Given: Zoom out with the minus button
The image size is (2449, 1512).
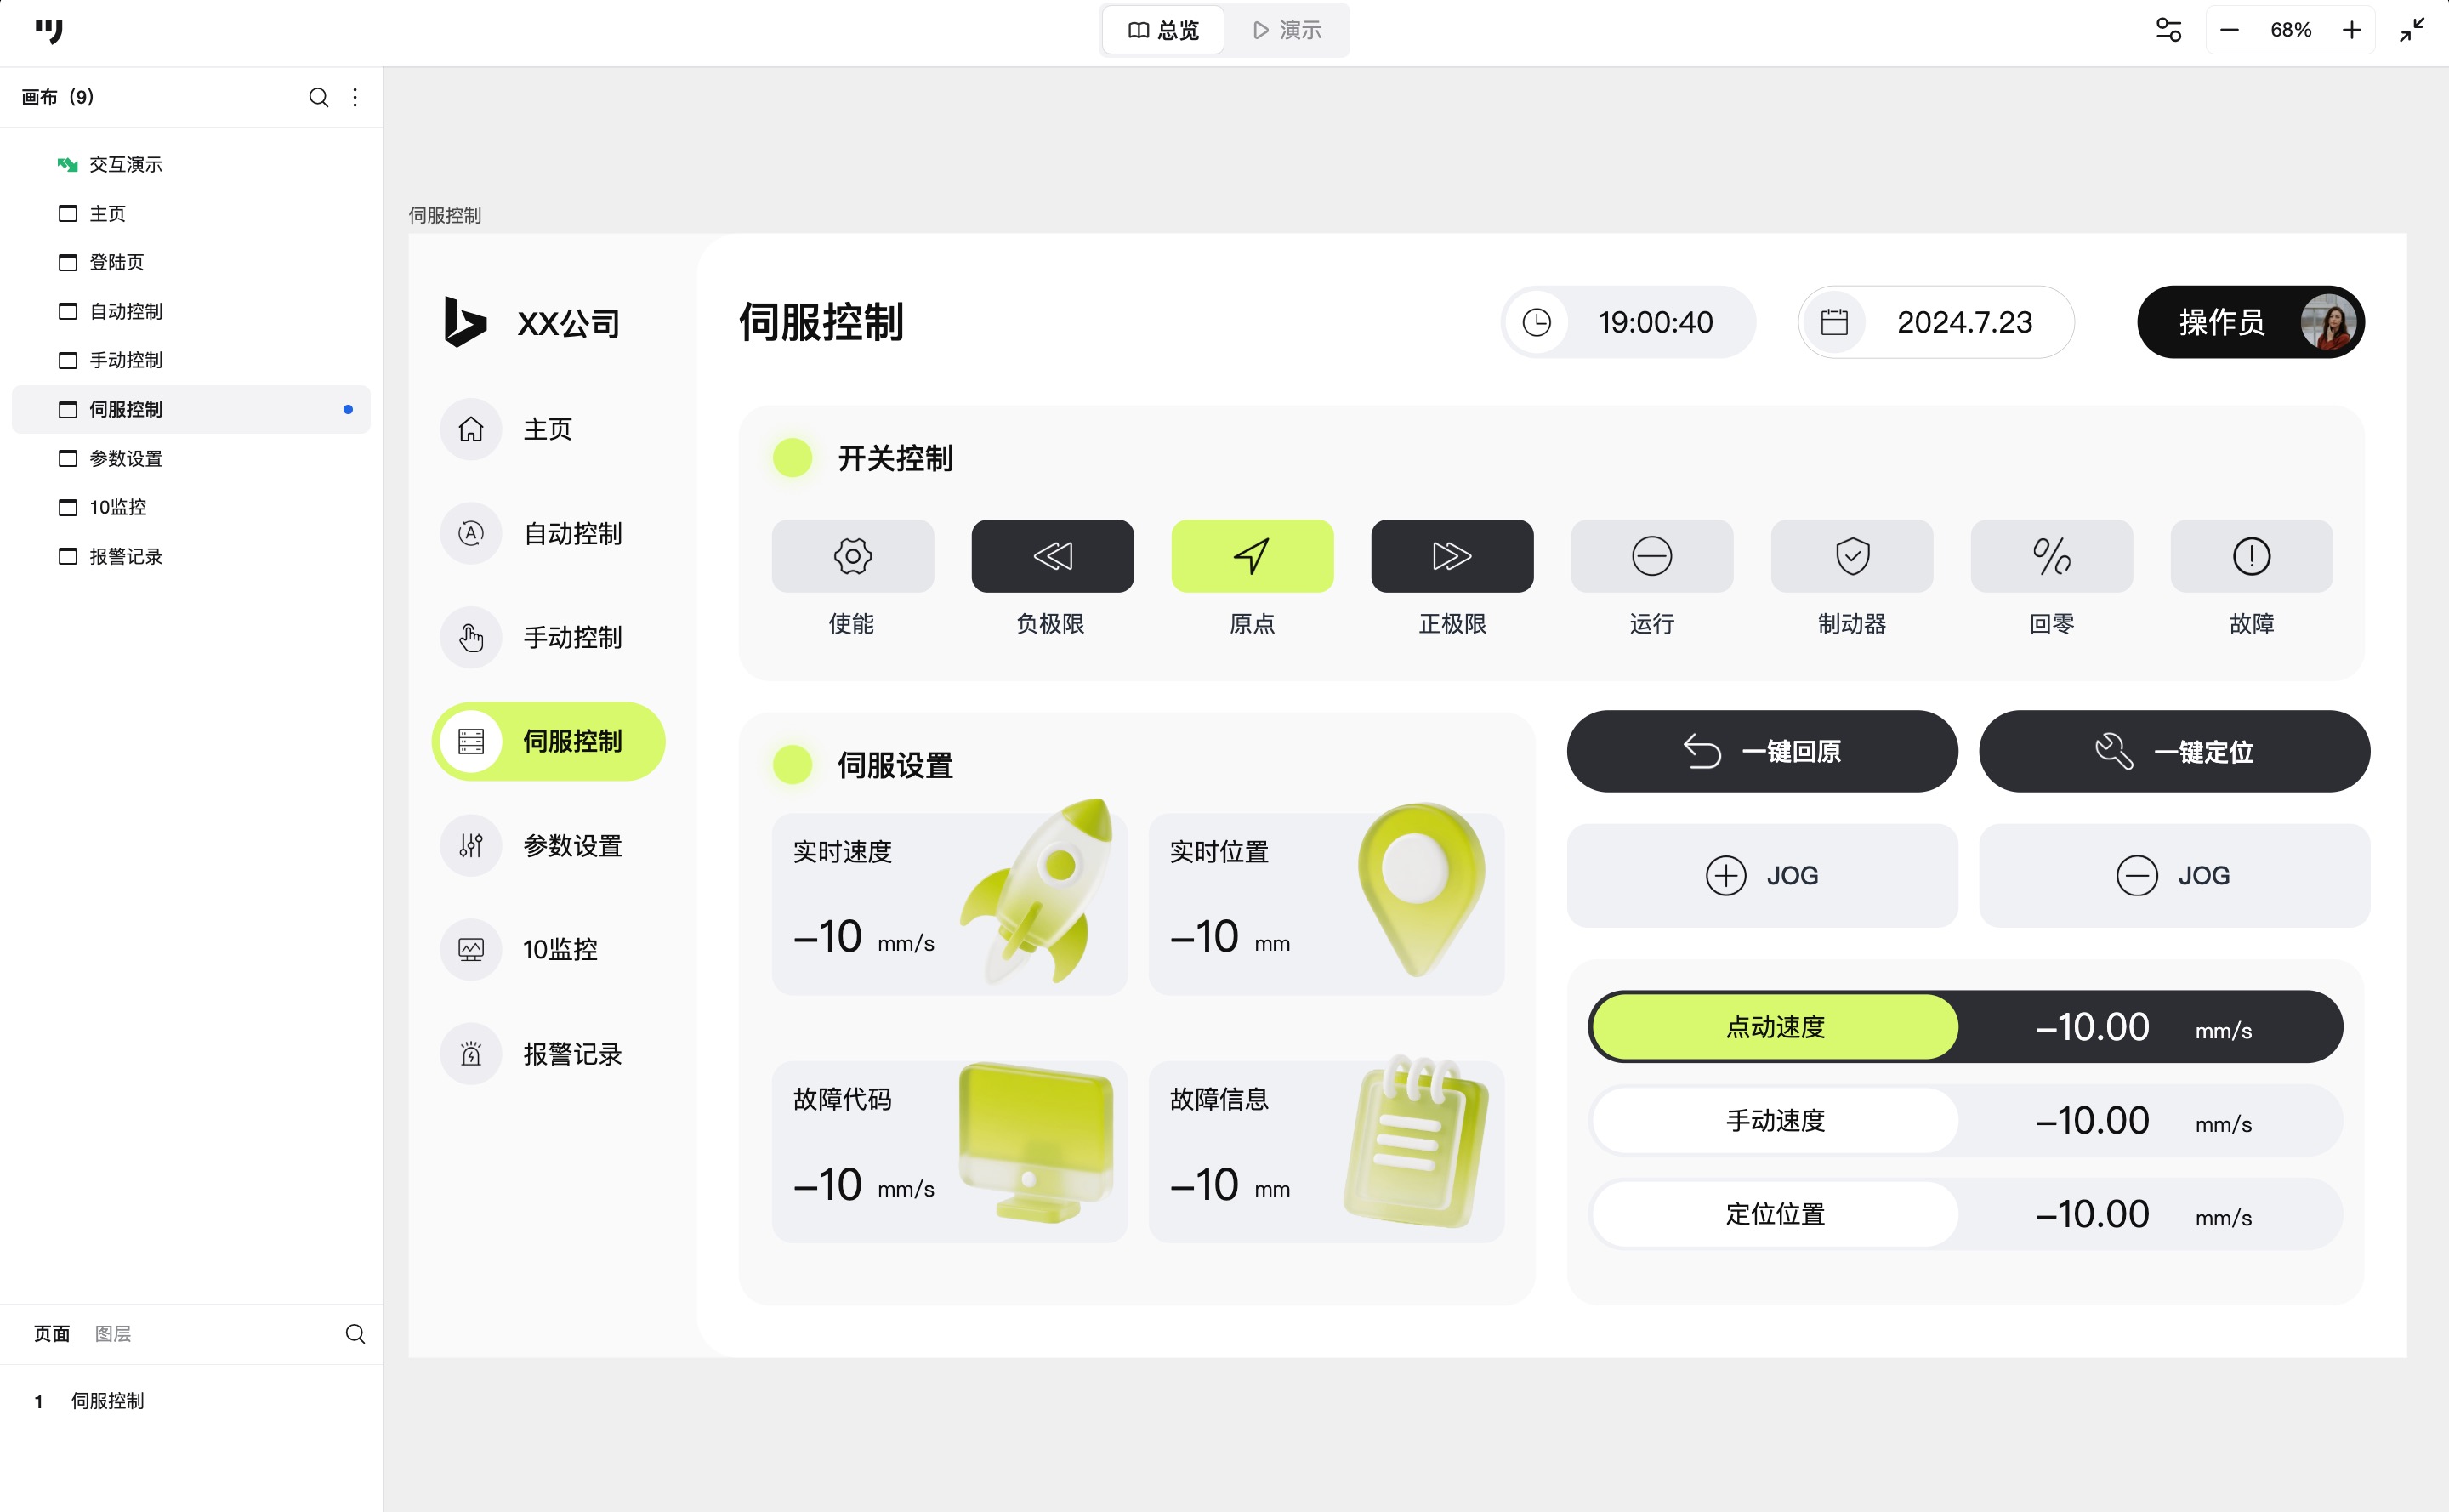Looking at the screenshot, I should 2229,30.
